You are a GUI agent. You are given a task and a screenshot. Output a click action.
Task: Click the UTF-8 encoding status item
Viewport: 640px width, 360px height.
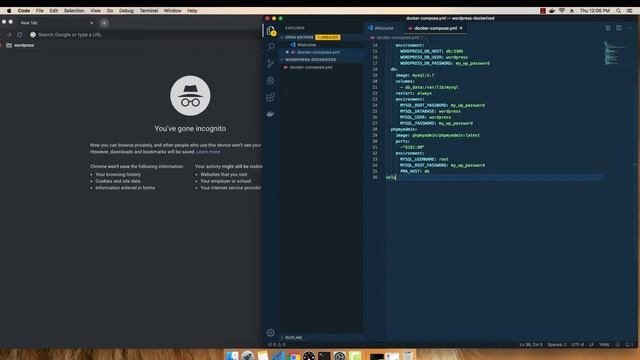pyautogui.click(x=578, y=344)
